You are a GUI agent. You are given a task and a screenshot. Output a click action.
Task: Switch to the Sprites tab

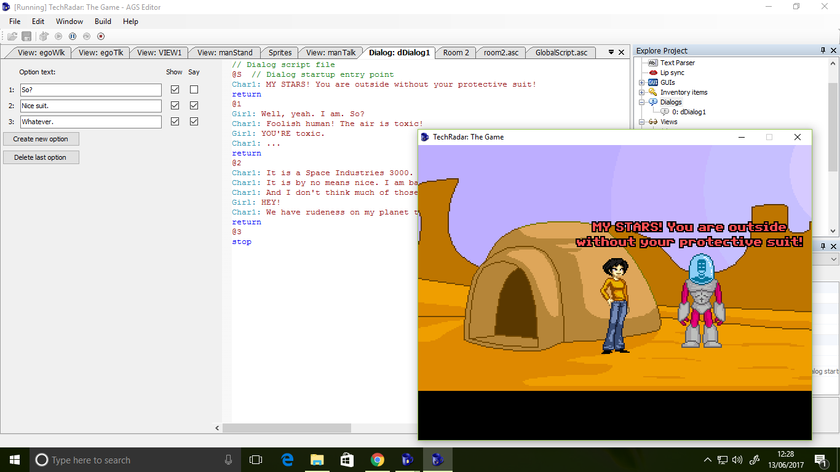280,53
